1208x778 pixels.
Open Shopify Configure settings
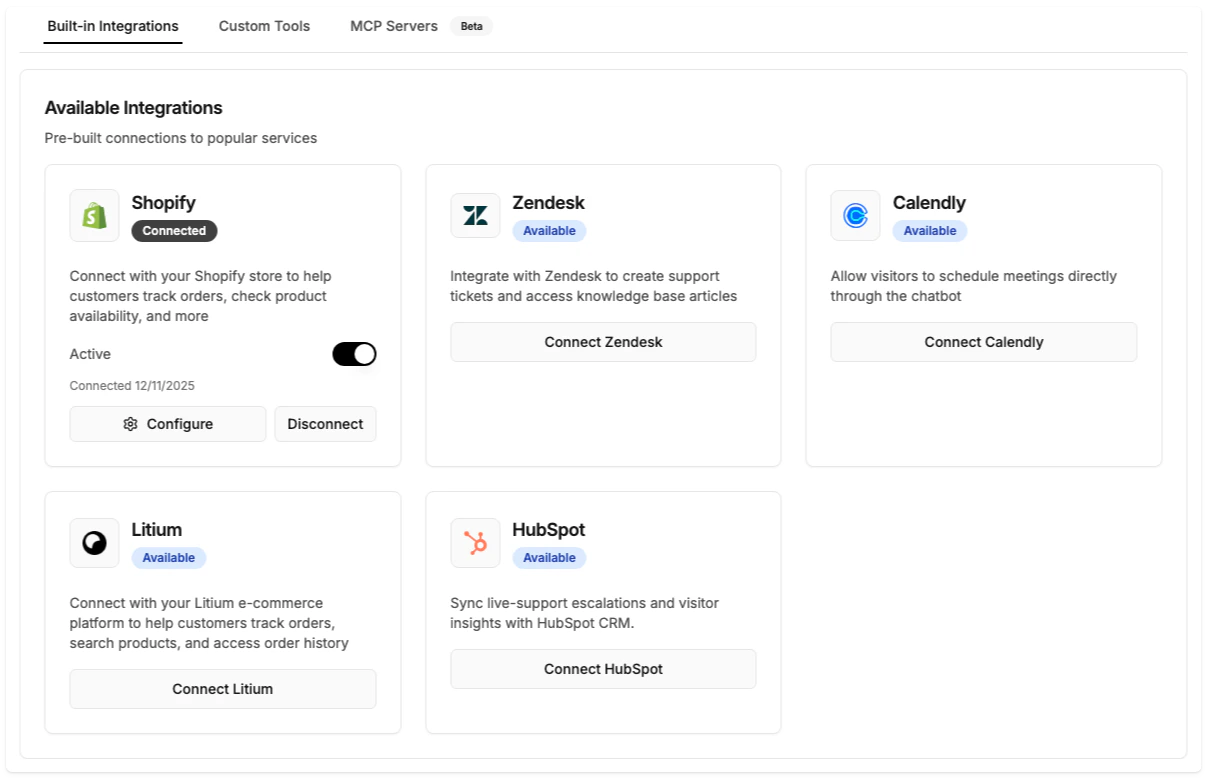(167, 423)
